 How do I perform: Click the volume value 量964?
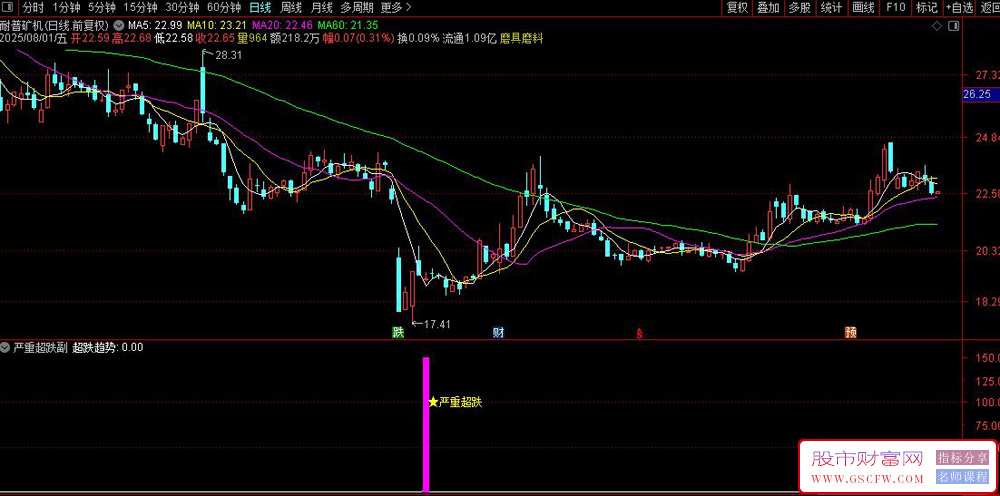coord(252,38)
